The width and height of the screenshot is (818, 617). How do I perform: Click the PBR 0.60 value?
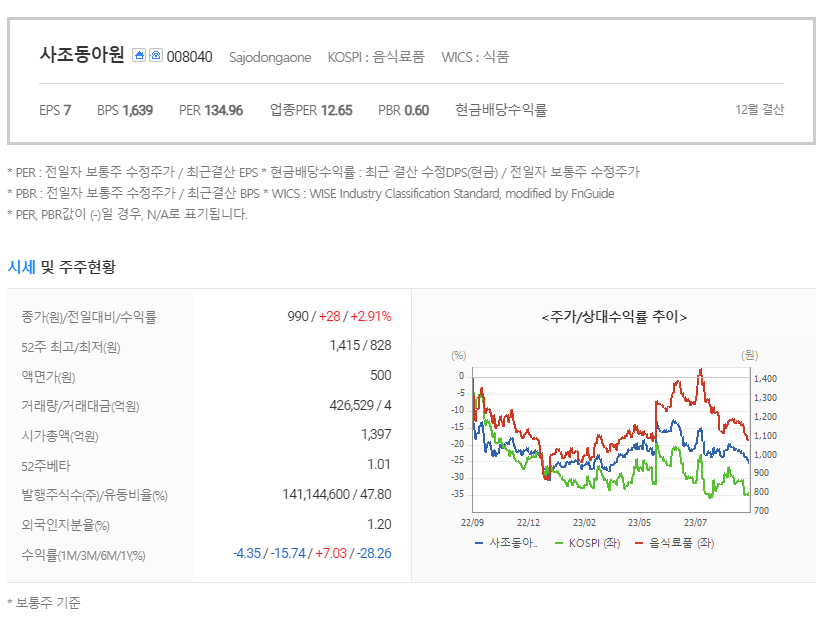pos(403,110)
